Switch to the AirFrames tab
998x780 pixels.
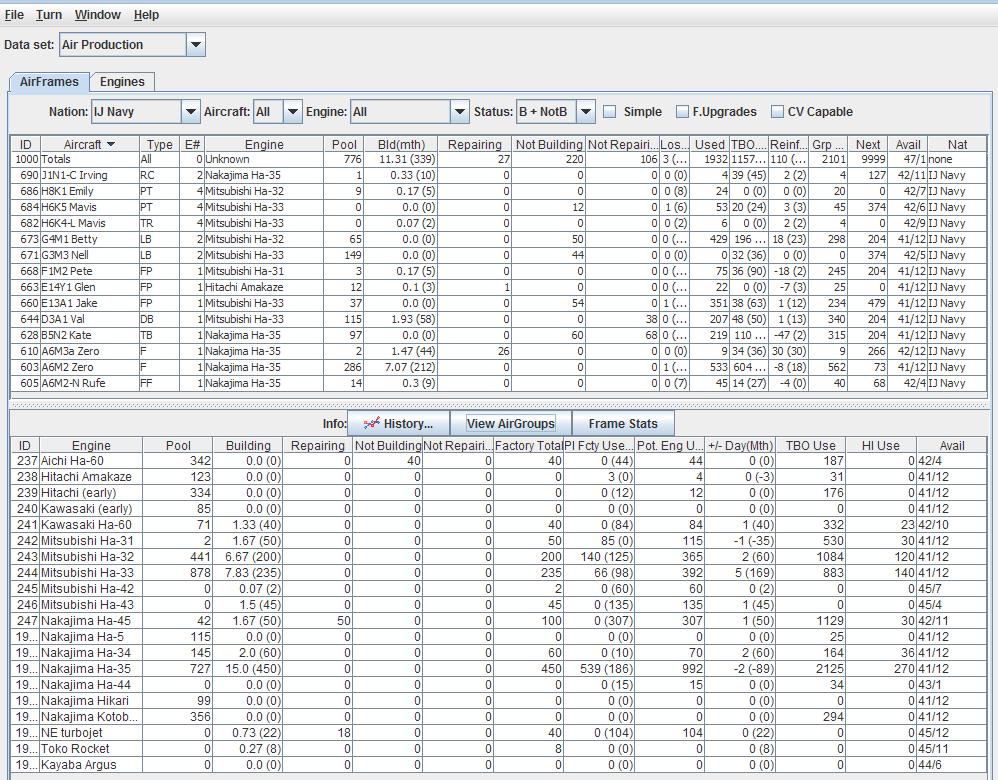click(x=49, y=82)
